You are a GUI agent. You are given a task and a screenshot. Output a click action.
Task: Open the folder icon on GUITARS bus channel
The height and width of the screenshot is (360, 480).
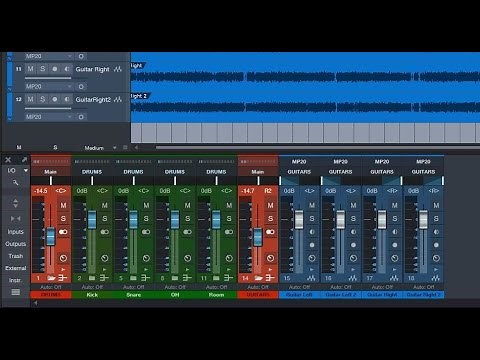(258, 278)
